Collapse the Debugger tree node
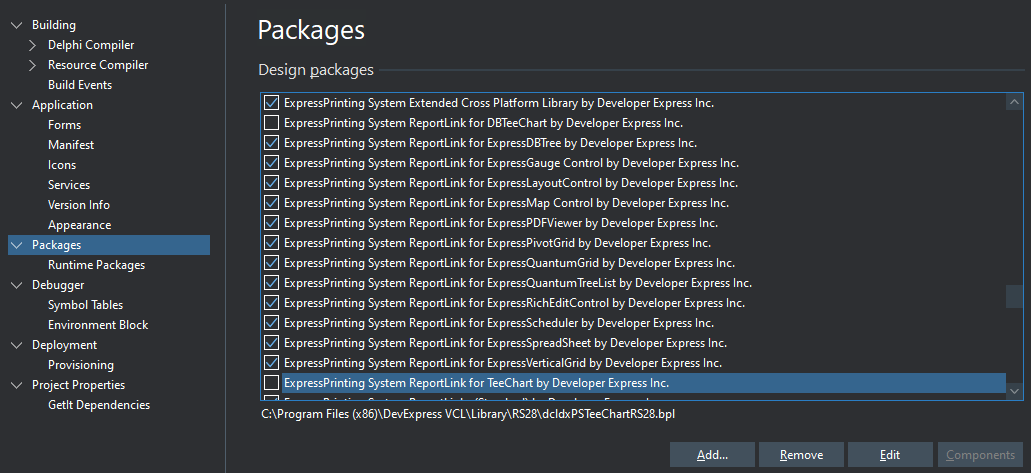This screenshot has height=473, width=1031. click(17, 286)
